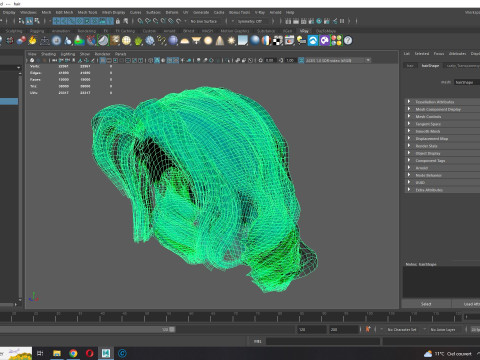Expand the Displacement Map section

click(442, 138)
